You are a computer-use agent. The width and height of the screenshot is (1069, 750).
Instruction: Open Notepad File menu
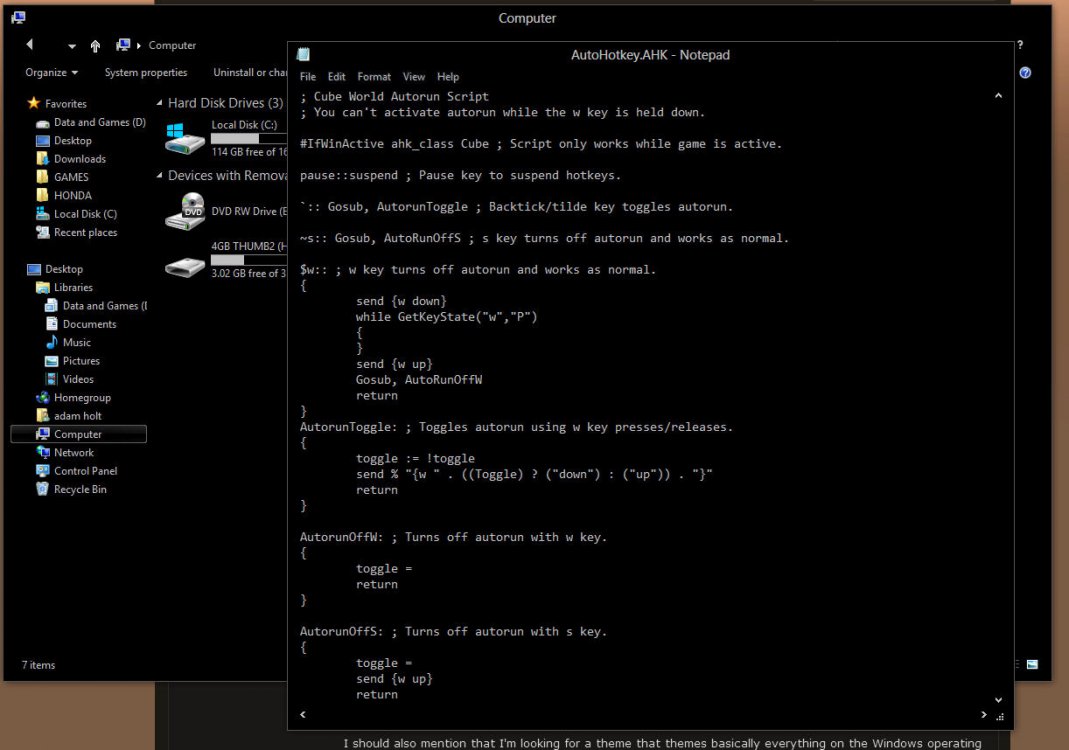pyautogui.click(x=307, y=76)
